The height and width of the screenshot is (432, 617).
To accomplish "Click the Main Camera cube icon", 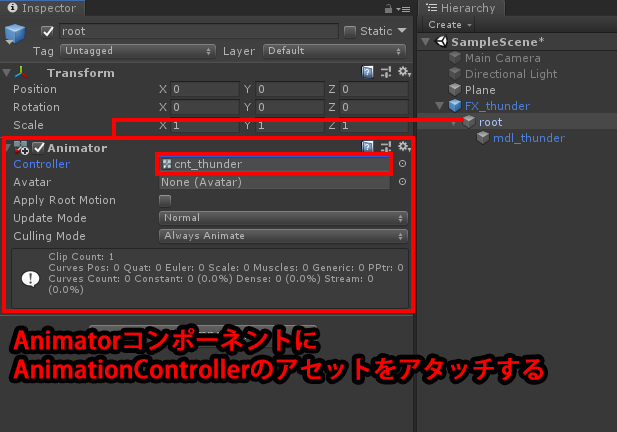I will click(455, 58).
